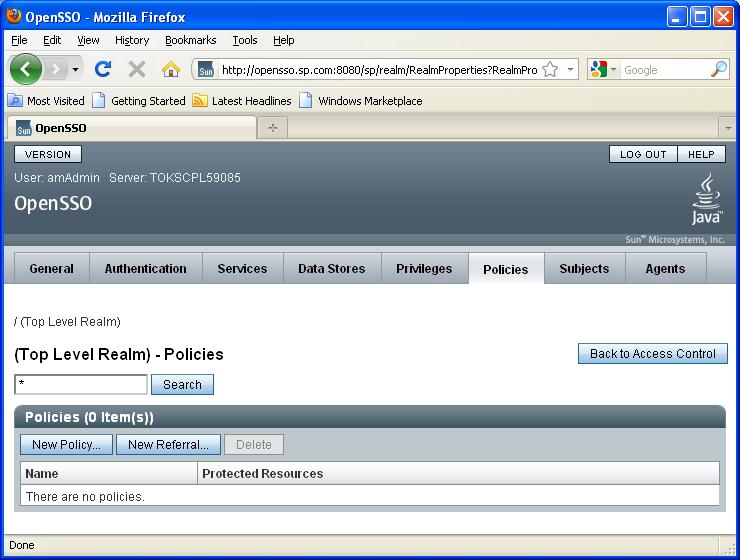Bookmark this page with the star icon
The width and height of the screenshot is (740, 560).
coord(550,70)
